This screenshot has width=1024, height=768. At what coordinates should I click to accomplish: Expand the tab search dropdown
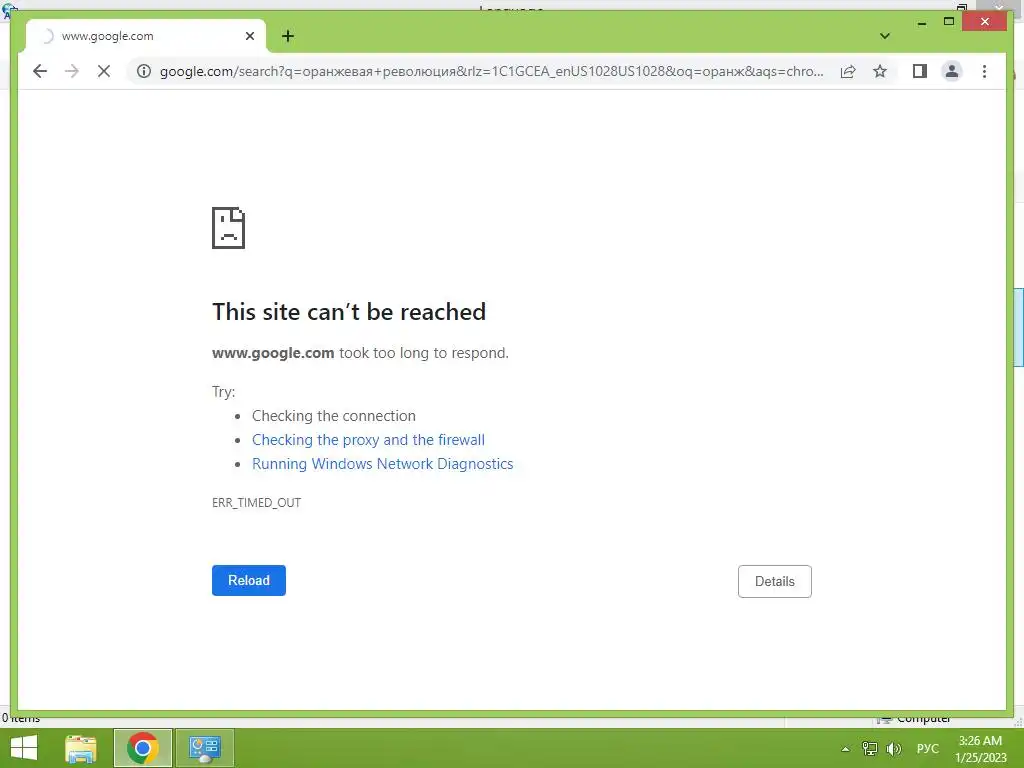tap(885, 36)
